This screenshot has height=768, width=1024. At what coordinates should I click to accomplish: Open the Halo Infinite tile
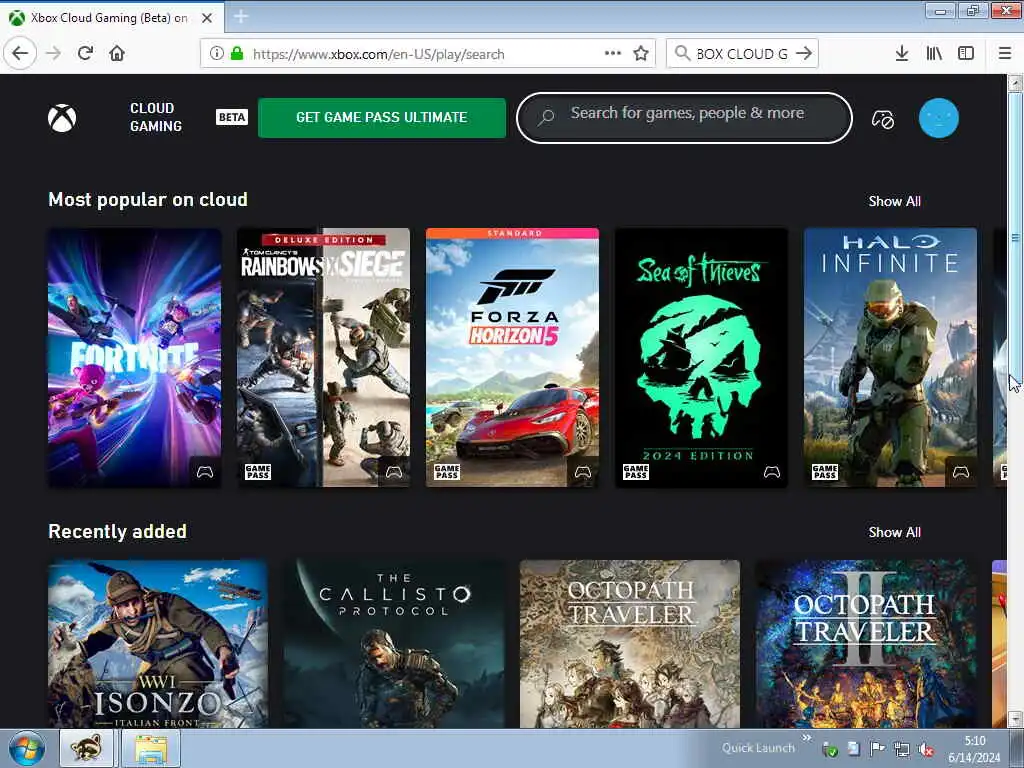point(890,357)
